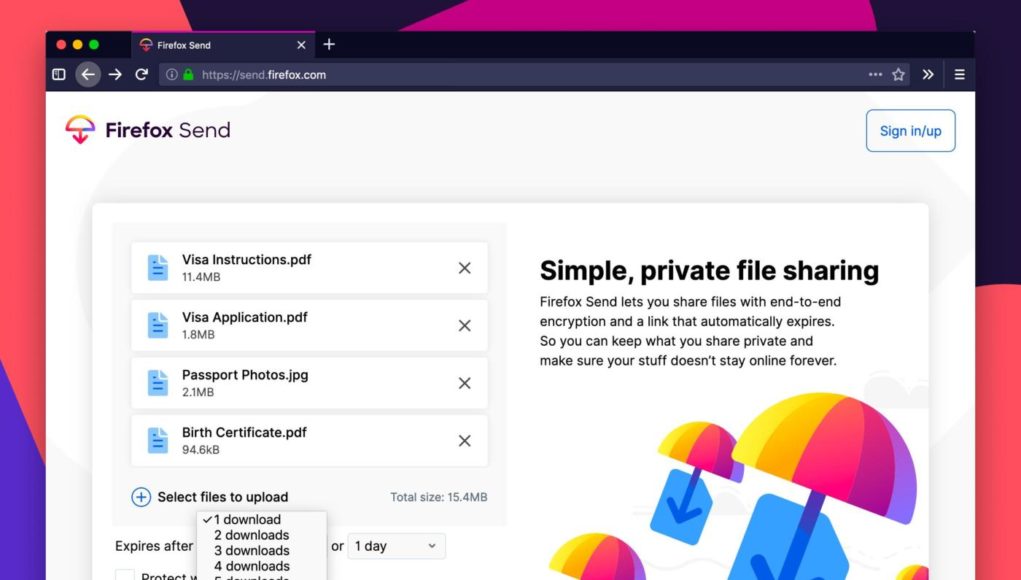
Task: Click the Visa Instructions.pdf file icon
Action: [158, 268]
